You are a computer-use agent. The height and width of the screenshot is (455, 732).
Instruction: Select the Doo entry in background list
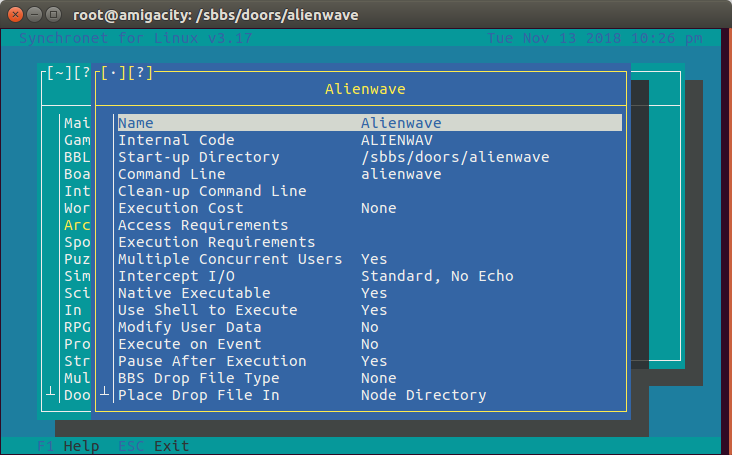tap(77, 395)
